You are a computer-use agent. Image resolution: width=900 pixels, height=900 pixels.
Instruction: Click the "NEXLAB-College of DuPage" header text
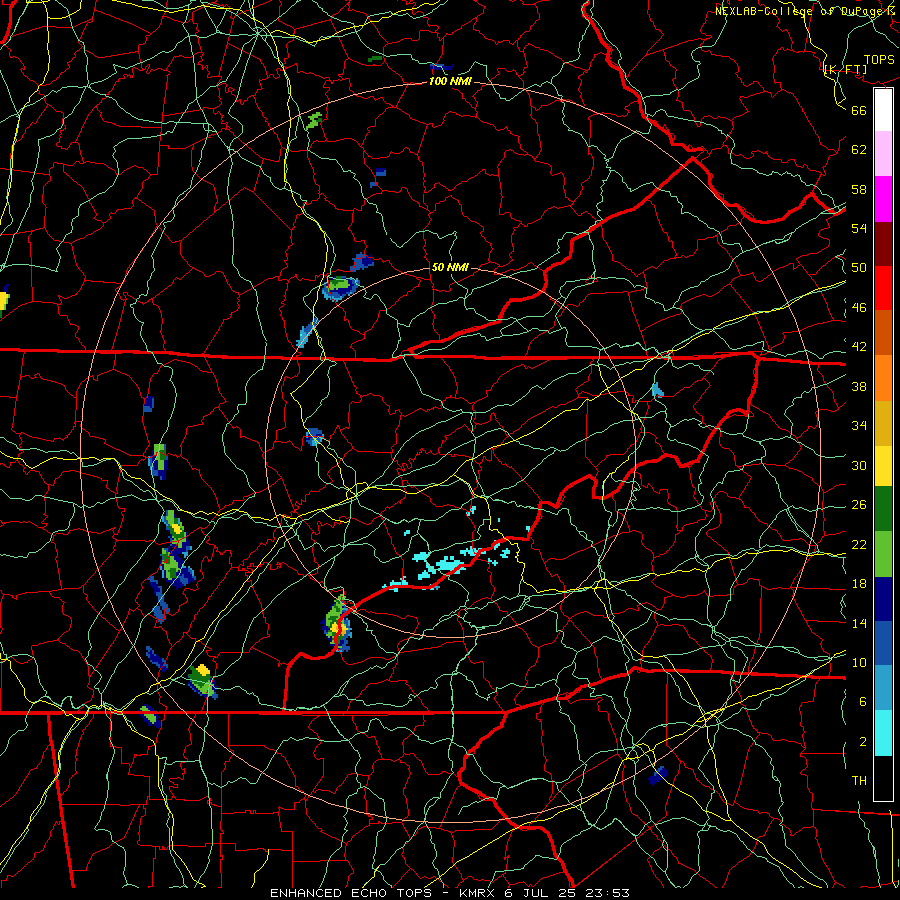click(798, 11)
